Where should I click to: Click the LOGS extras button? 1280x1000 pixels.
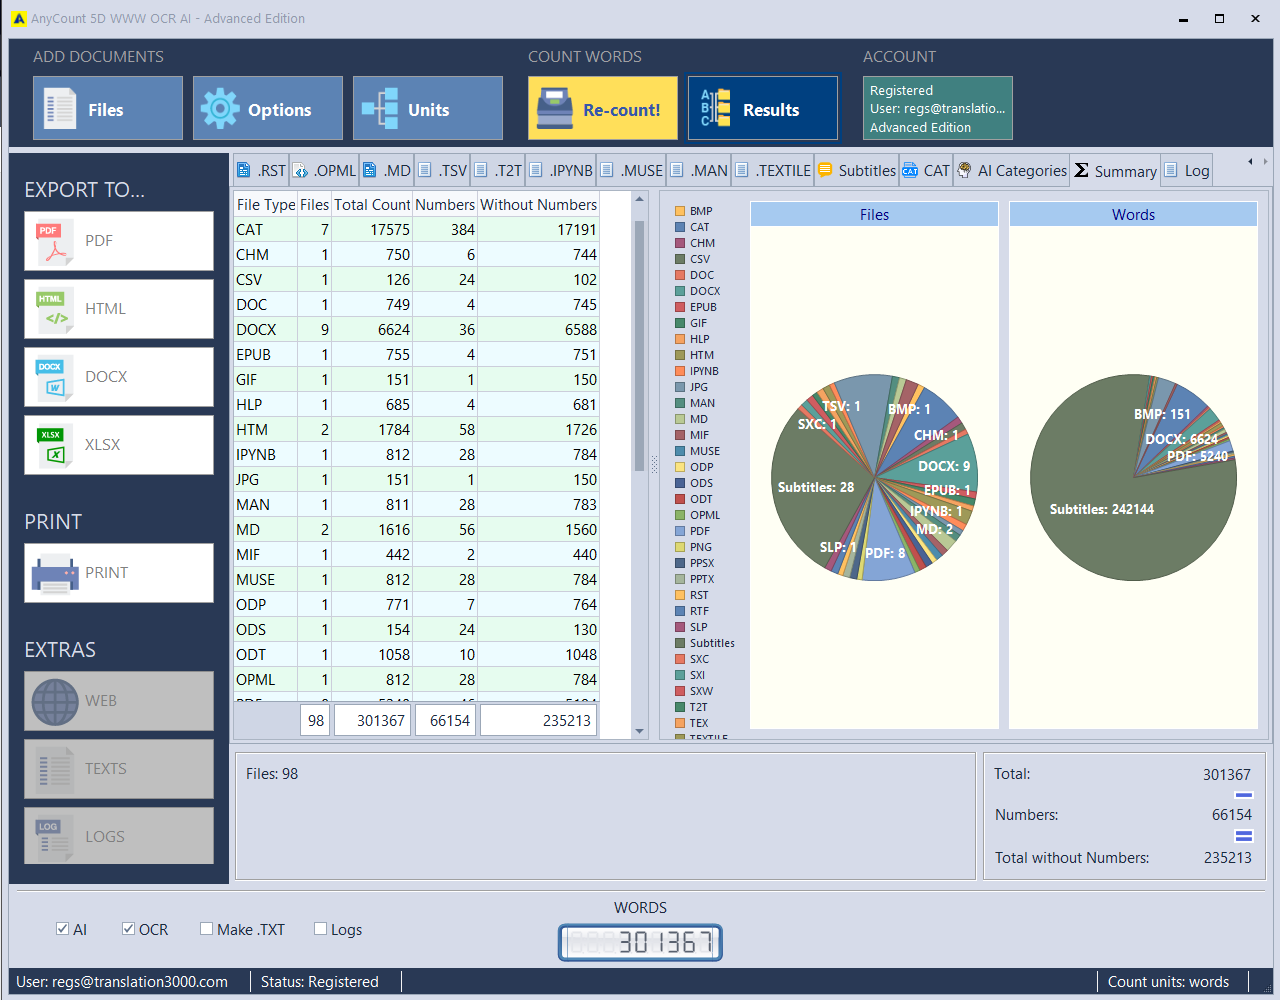[119, 836]
